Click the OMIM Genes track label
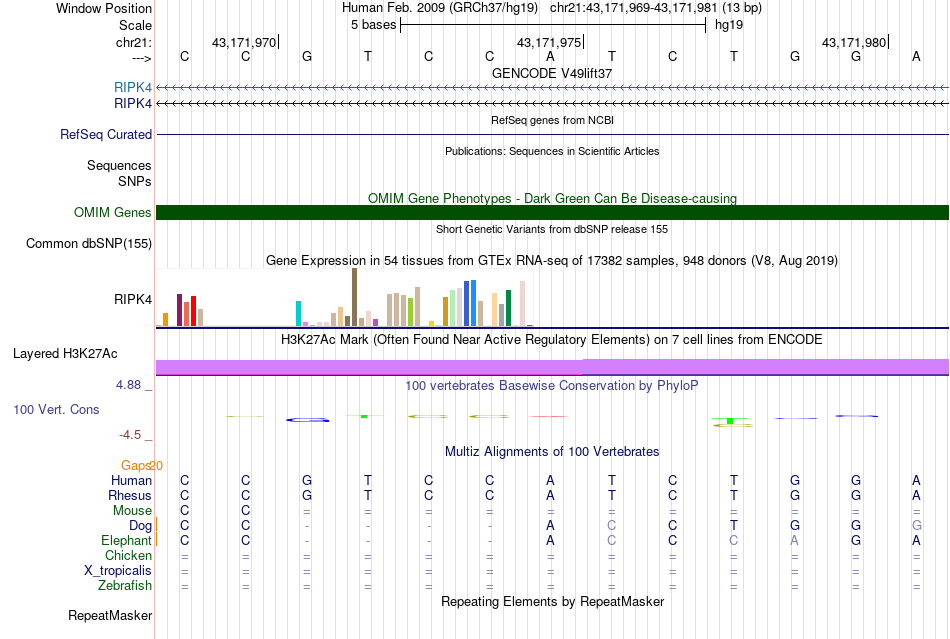950x639 pixels. [x=113, y=213]
